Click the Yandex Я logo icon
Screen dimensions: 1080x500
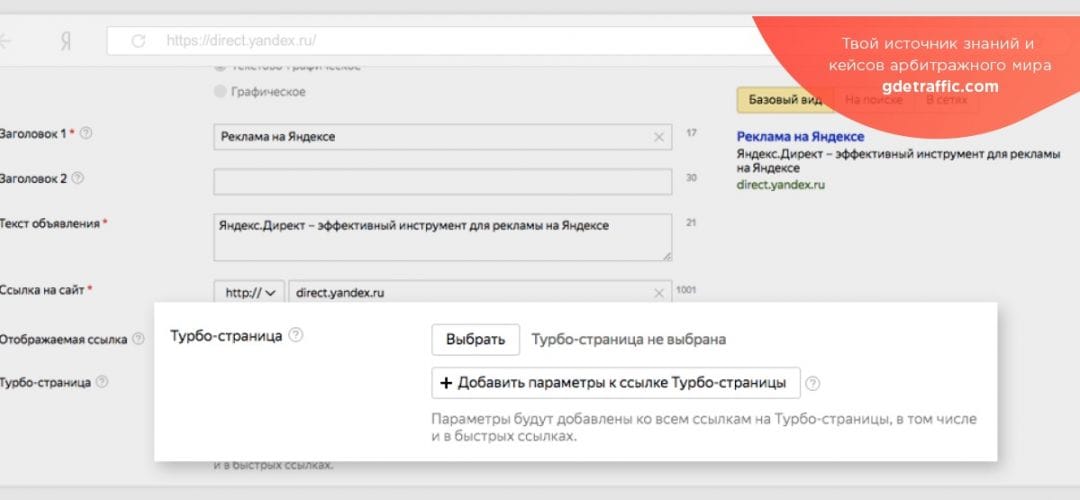(x=65, y=41)
